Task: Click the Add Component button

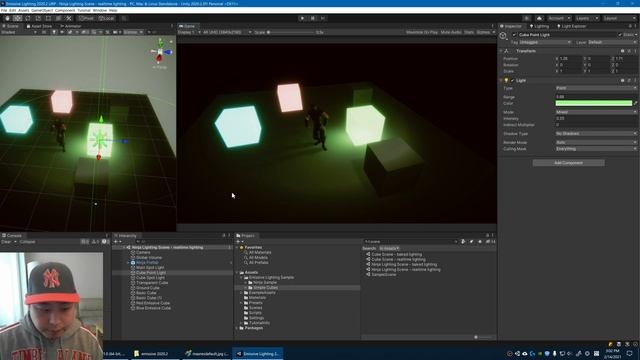Action: pos(569,163)
